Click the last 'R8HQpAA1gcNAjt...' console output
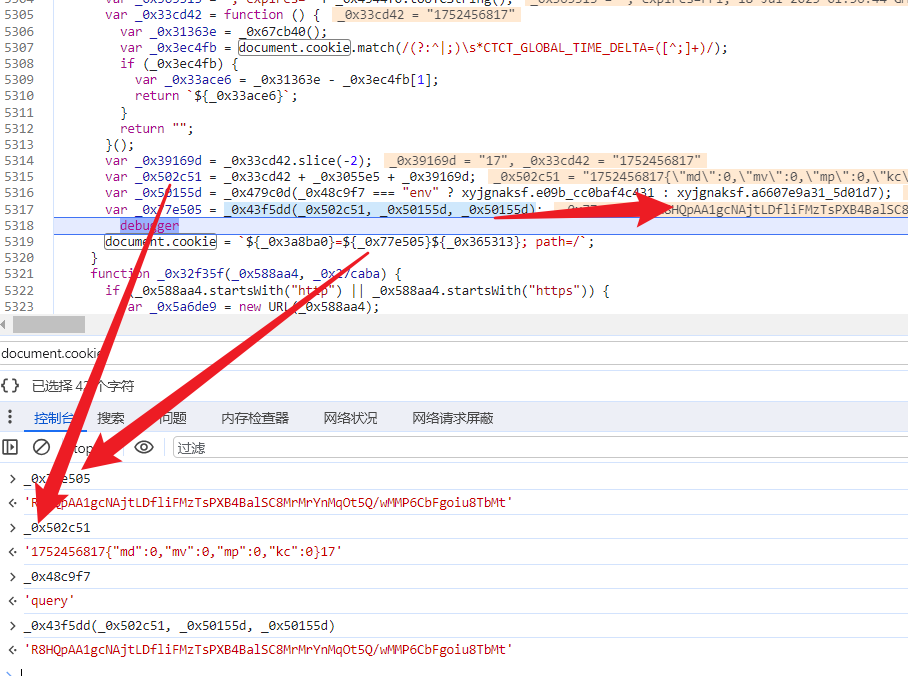The image size is (908, 676). (268, 650)
